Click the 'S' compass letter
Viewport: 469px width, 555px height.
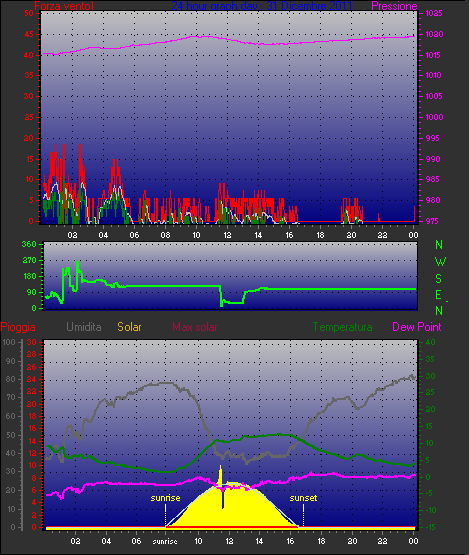[x=439, y=279]
